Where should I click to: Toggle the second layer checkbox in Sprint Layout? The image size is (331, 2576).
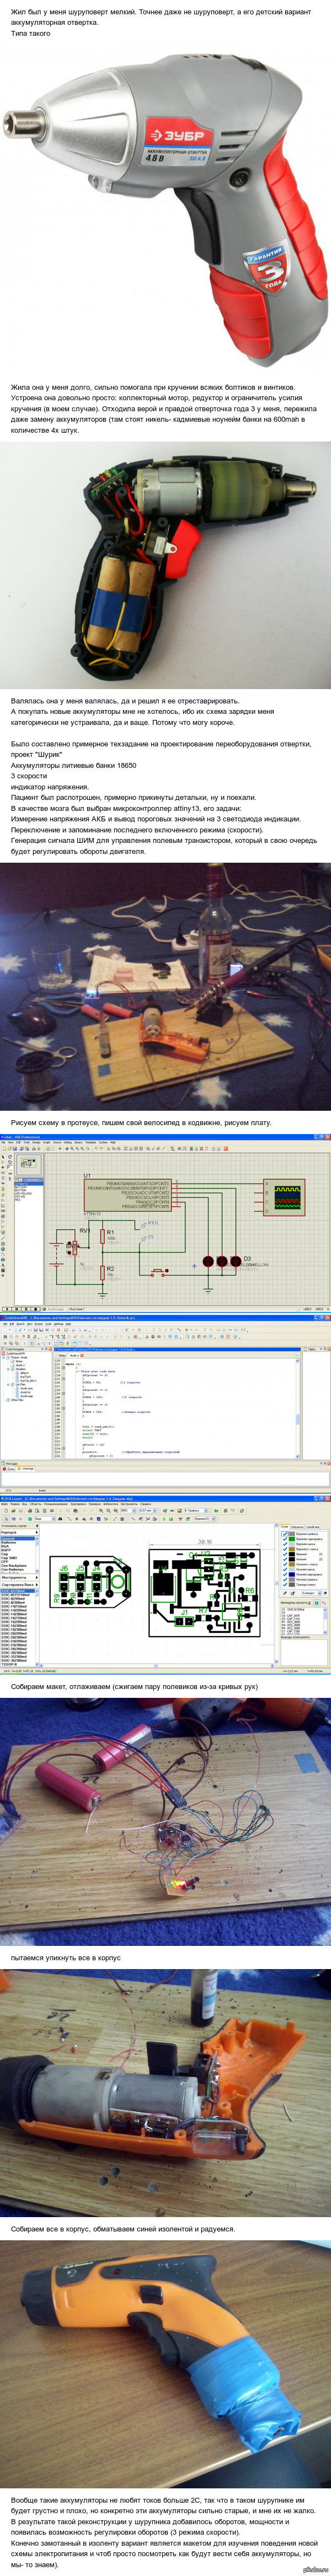(284, 1540)
